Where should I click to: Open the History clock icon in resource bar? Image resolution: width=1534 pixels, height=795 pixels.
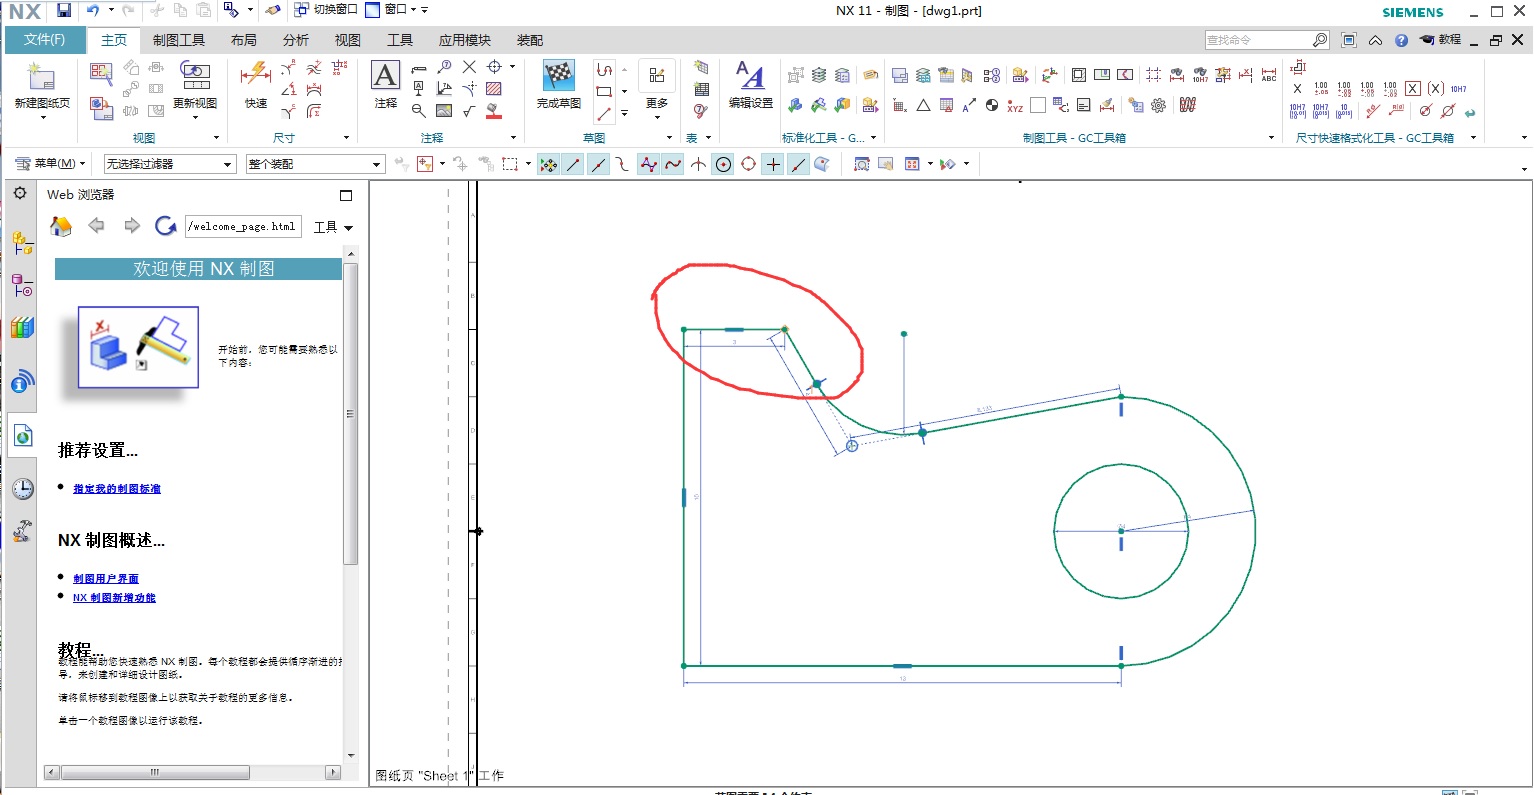22,489
